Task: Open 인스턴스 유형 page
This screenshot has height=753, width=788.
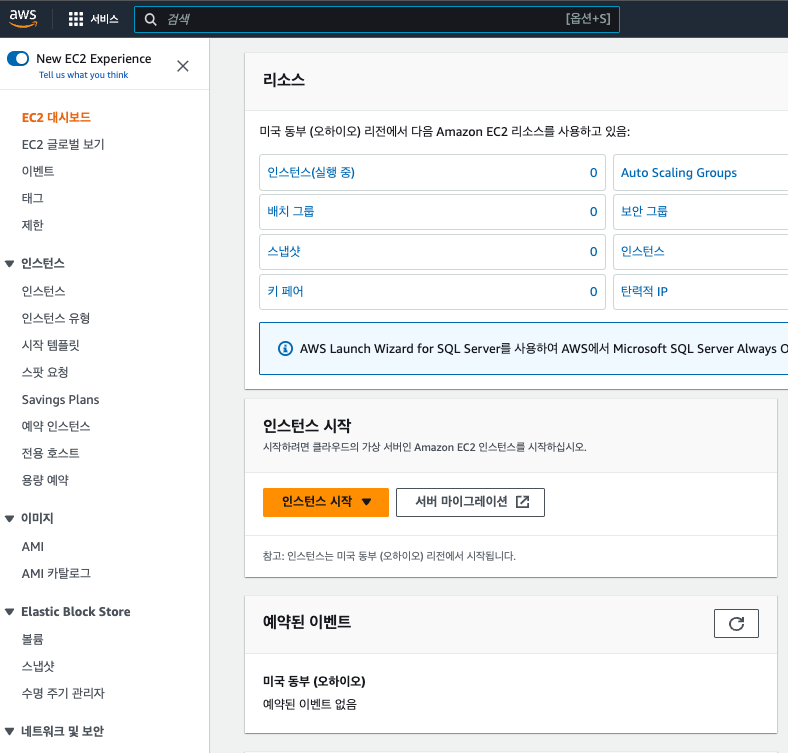Action: pyautogui.click(x=56, y=318)
